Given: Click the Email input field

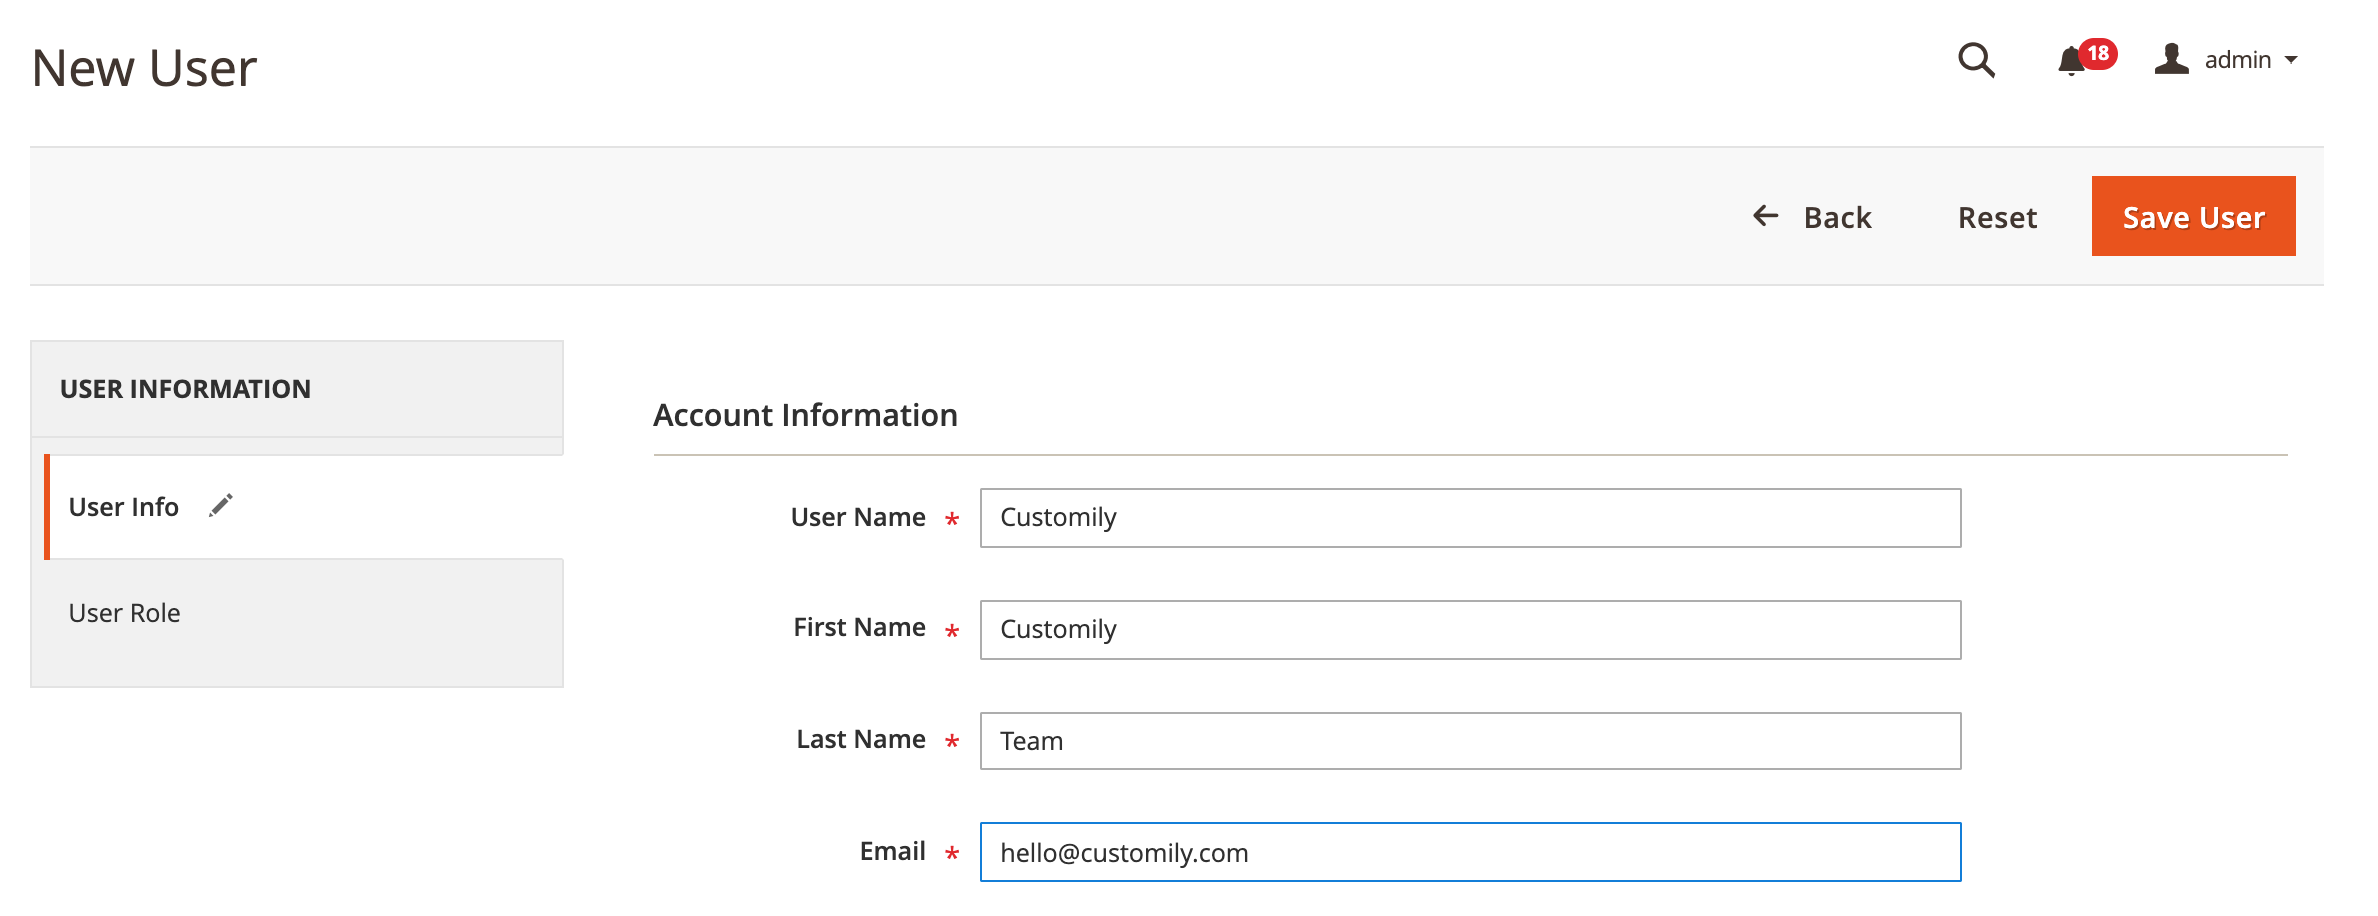Looking at the screenshot, I should 1469,853.
